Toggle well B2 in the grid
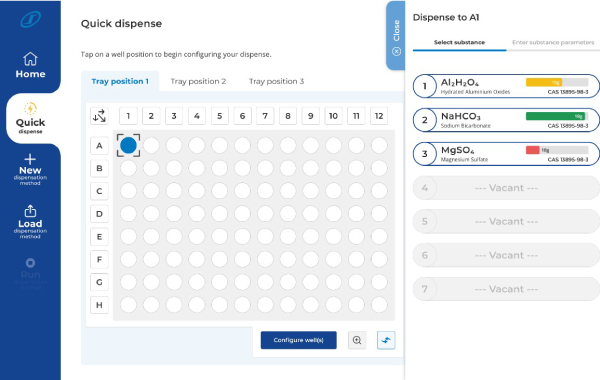This screenshot has height=380, width=600. coord(151,168)
